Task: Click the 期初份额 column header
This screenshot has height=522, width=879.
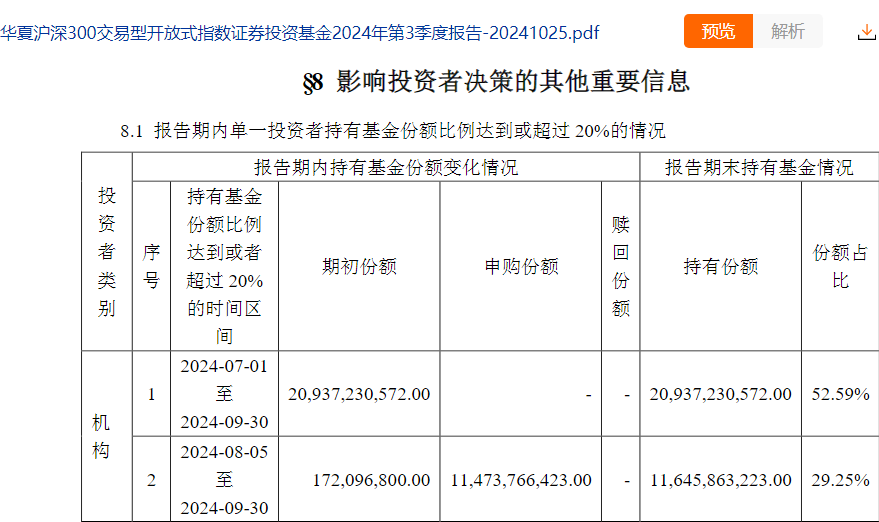Action: 359,266
